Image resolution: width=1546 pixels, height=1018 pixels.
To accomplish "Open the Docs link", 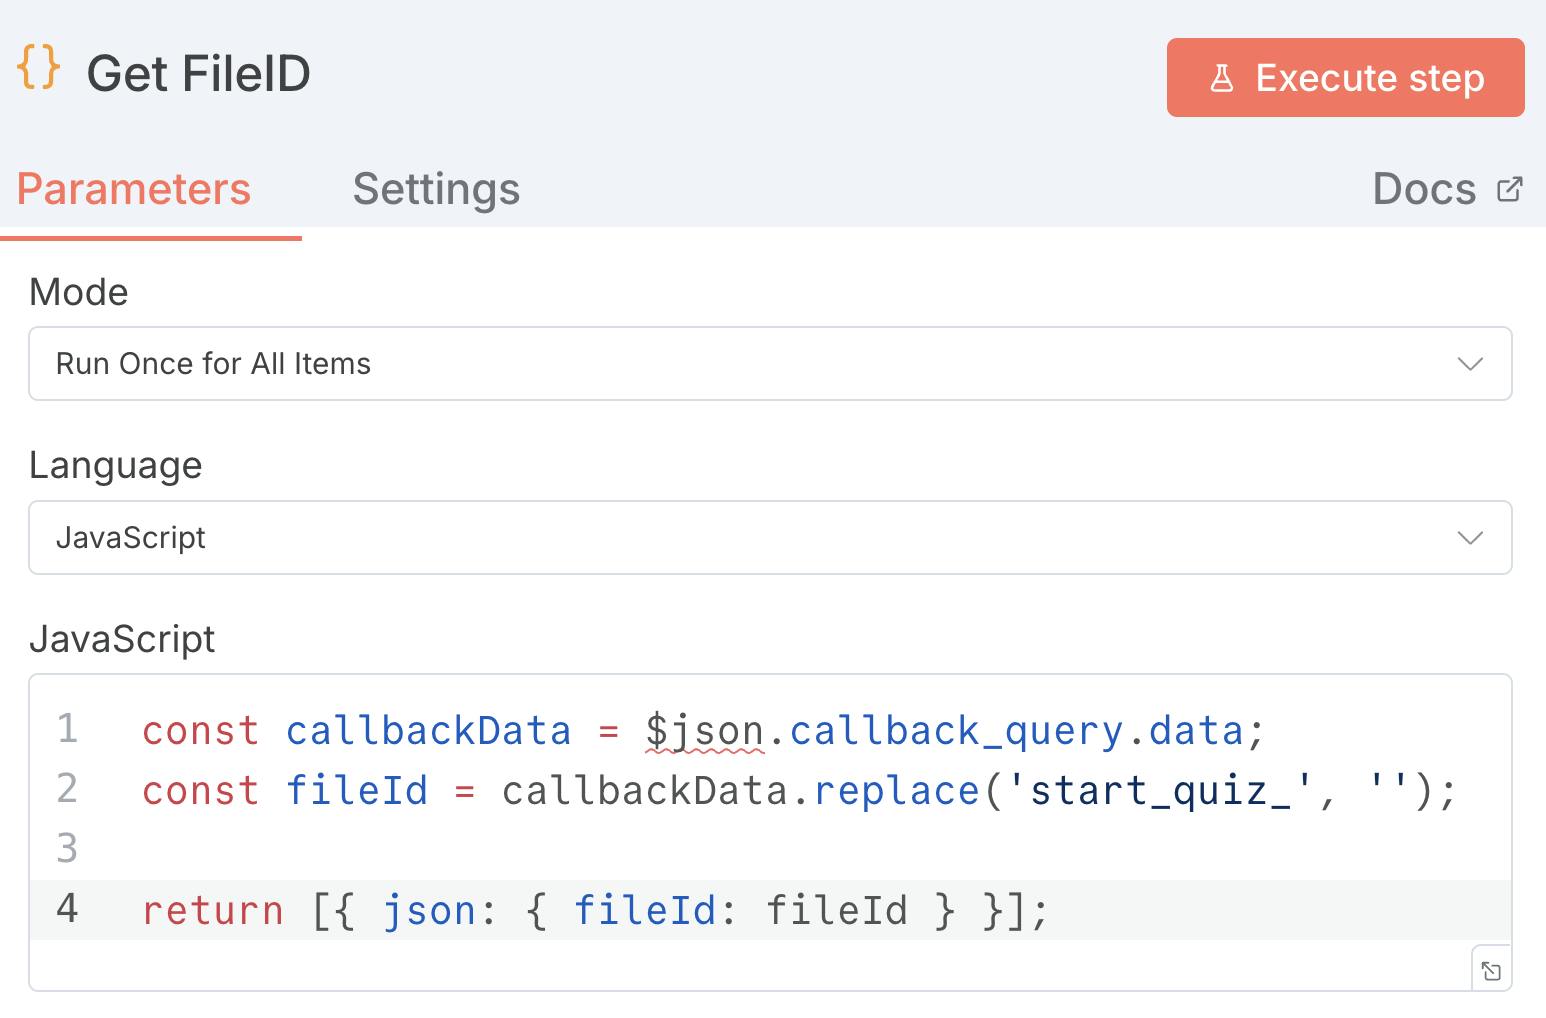I will pos(1424,189).
